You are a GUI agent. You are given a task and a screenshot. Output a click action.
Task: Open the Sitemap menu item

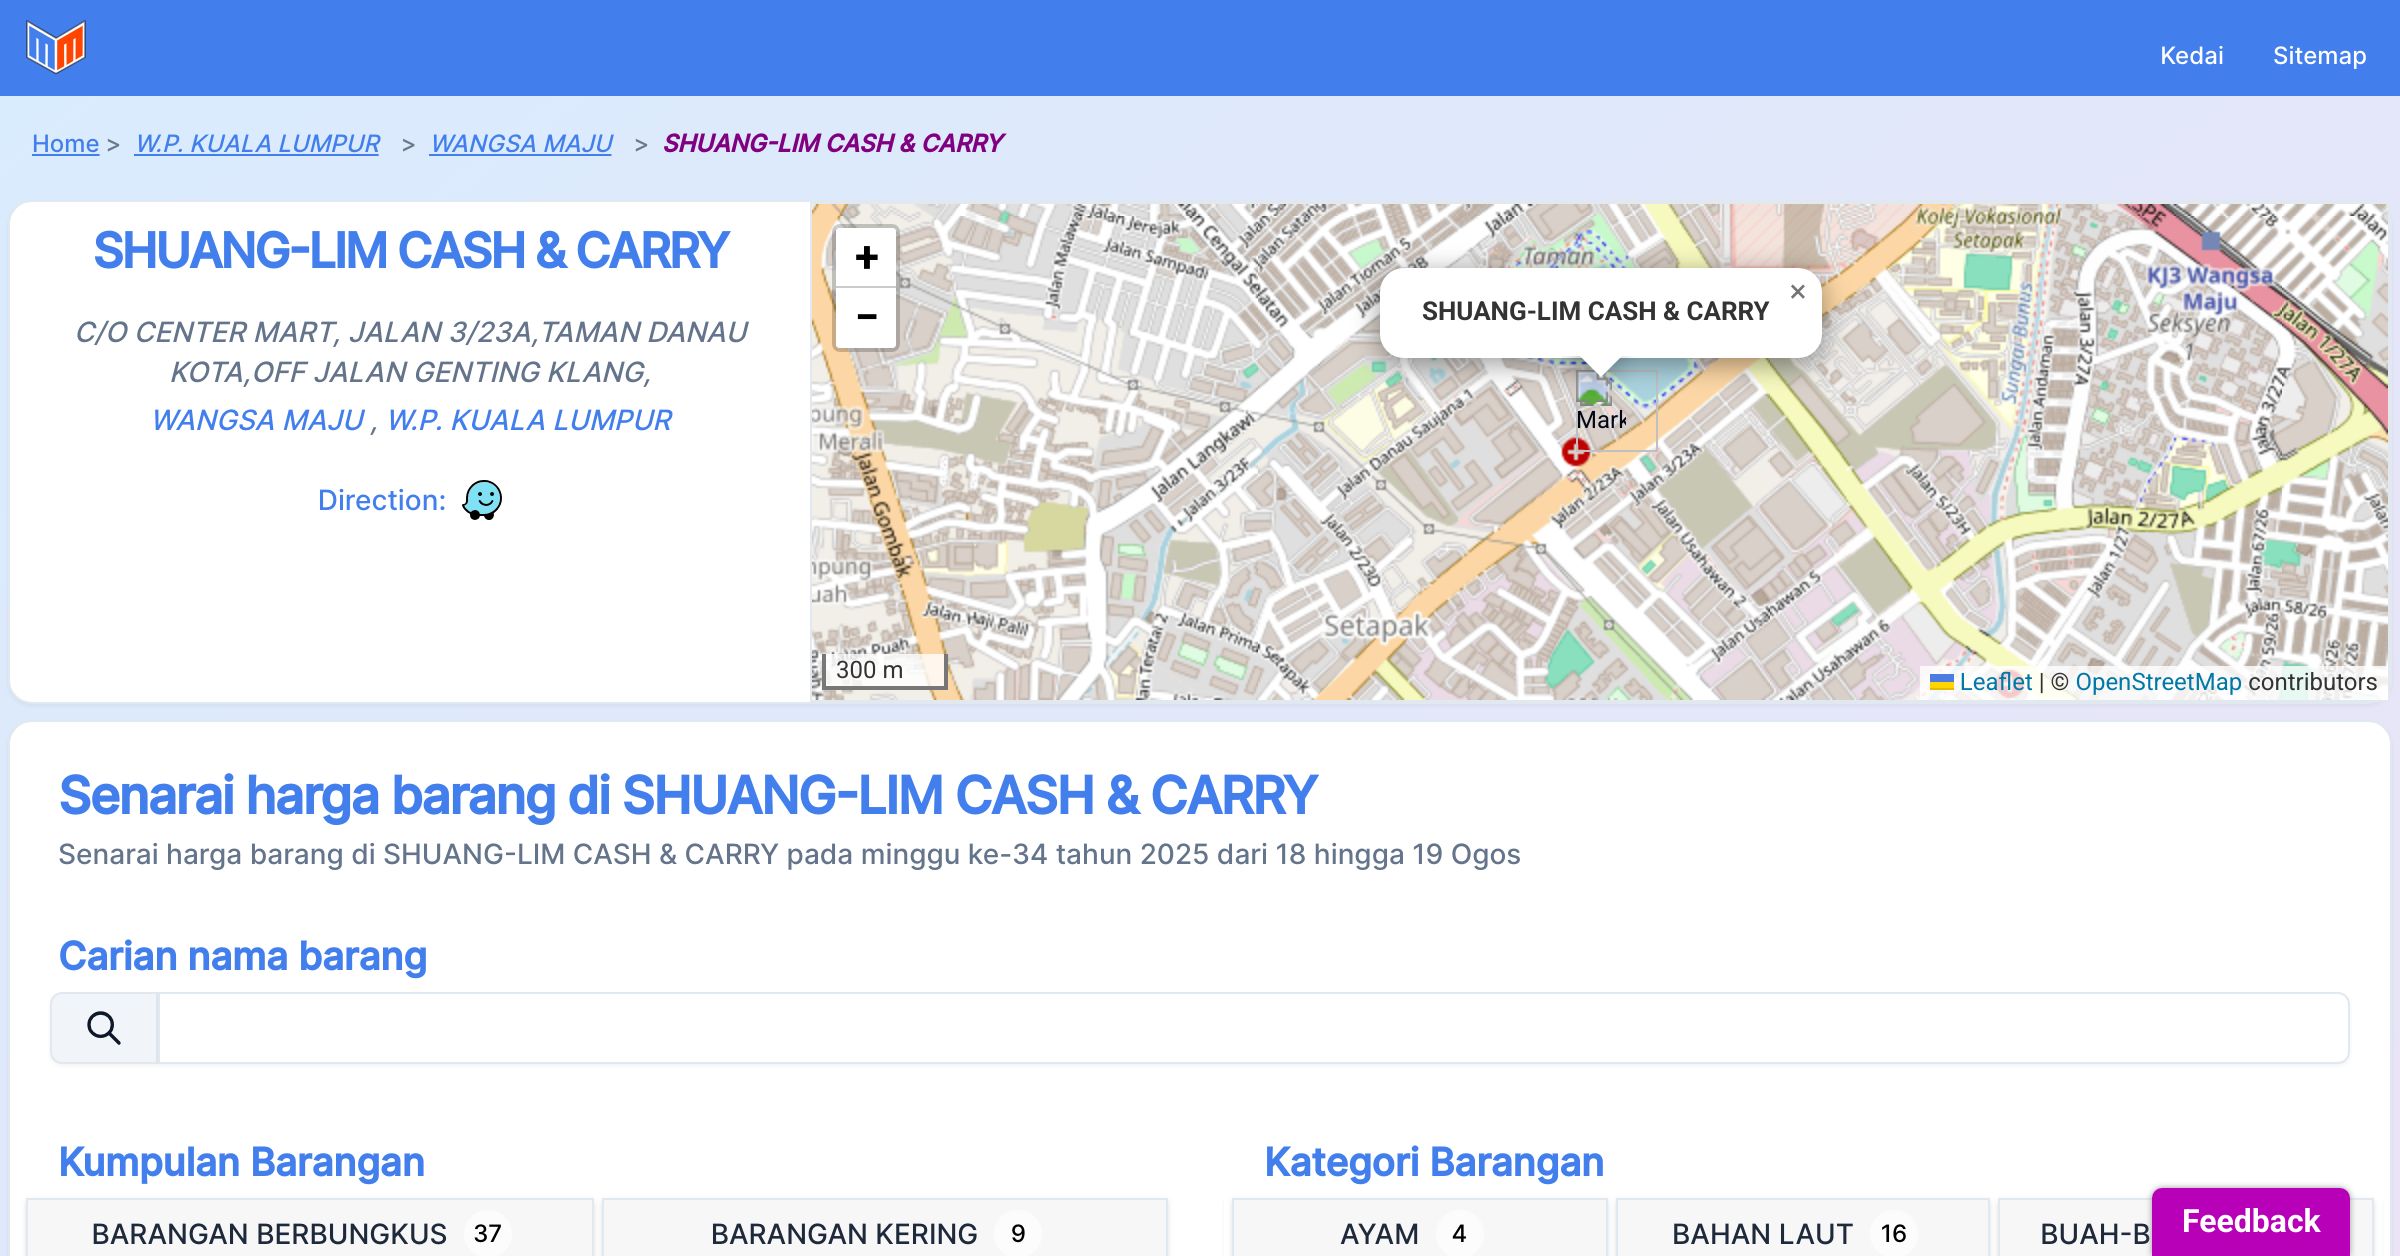click(x=2319, y=55)
